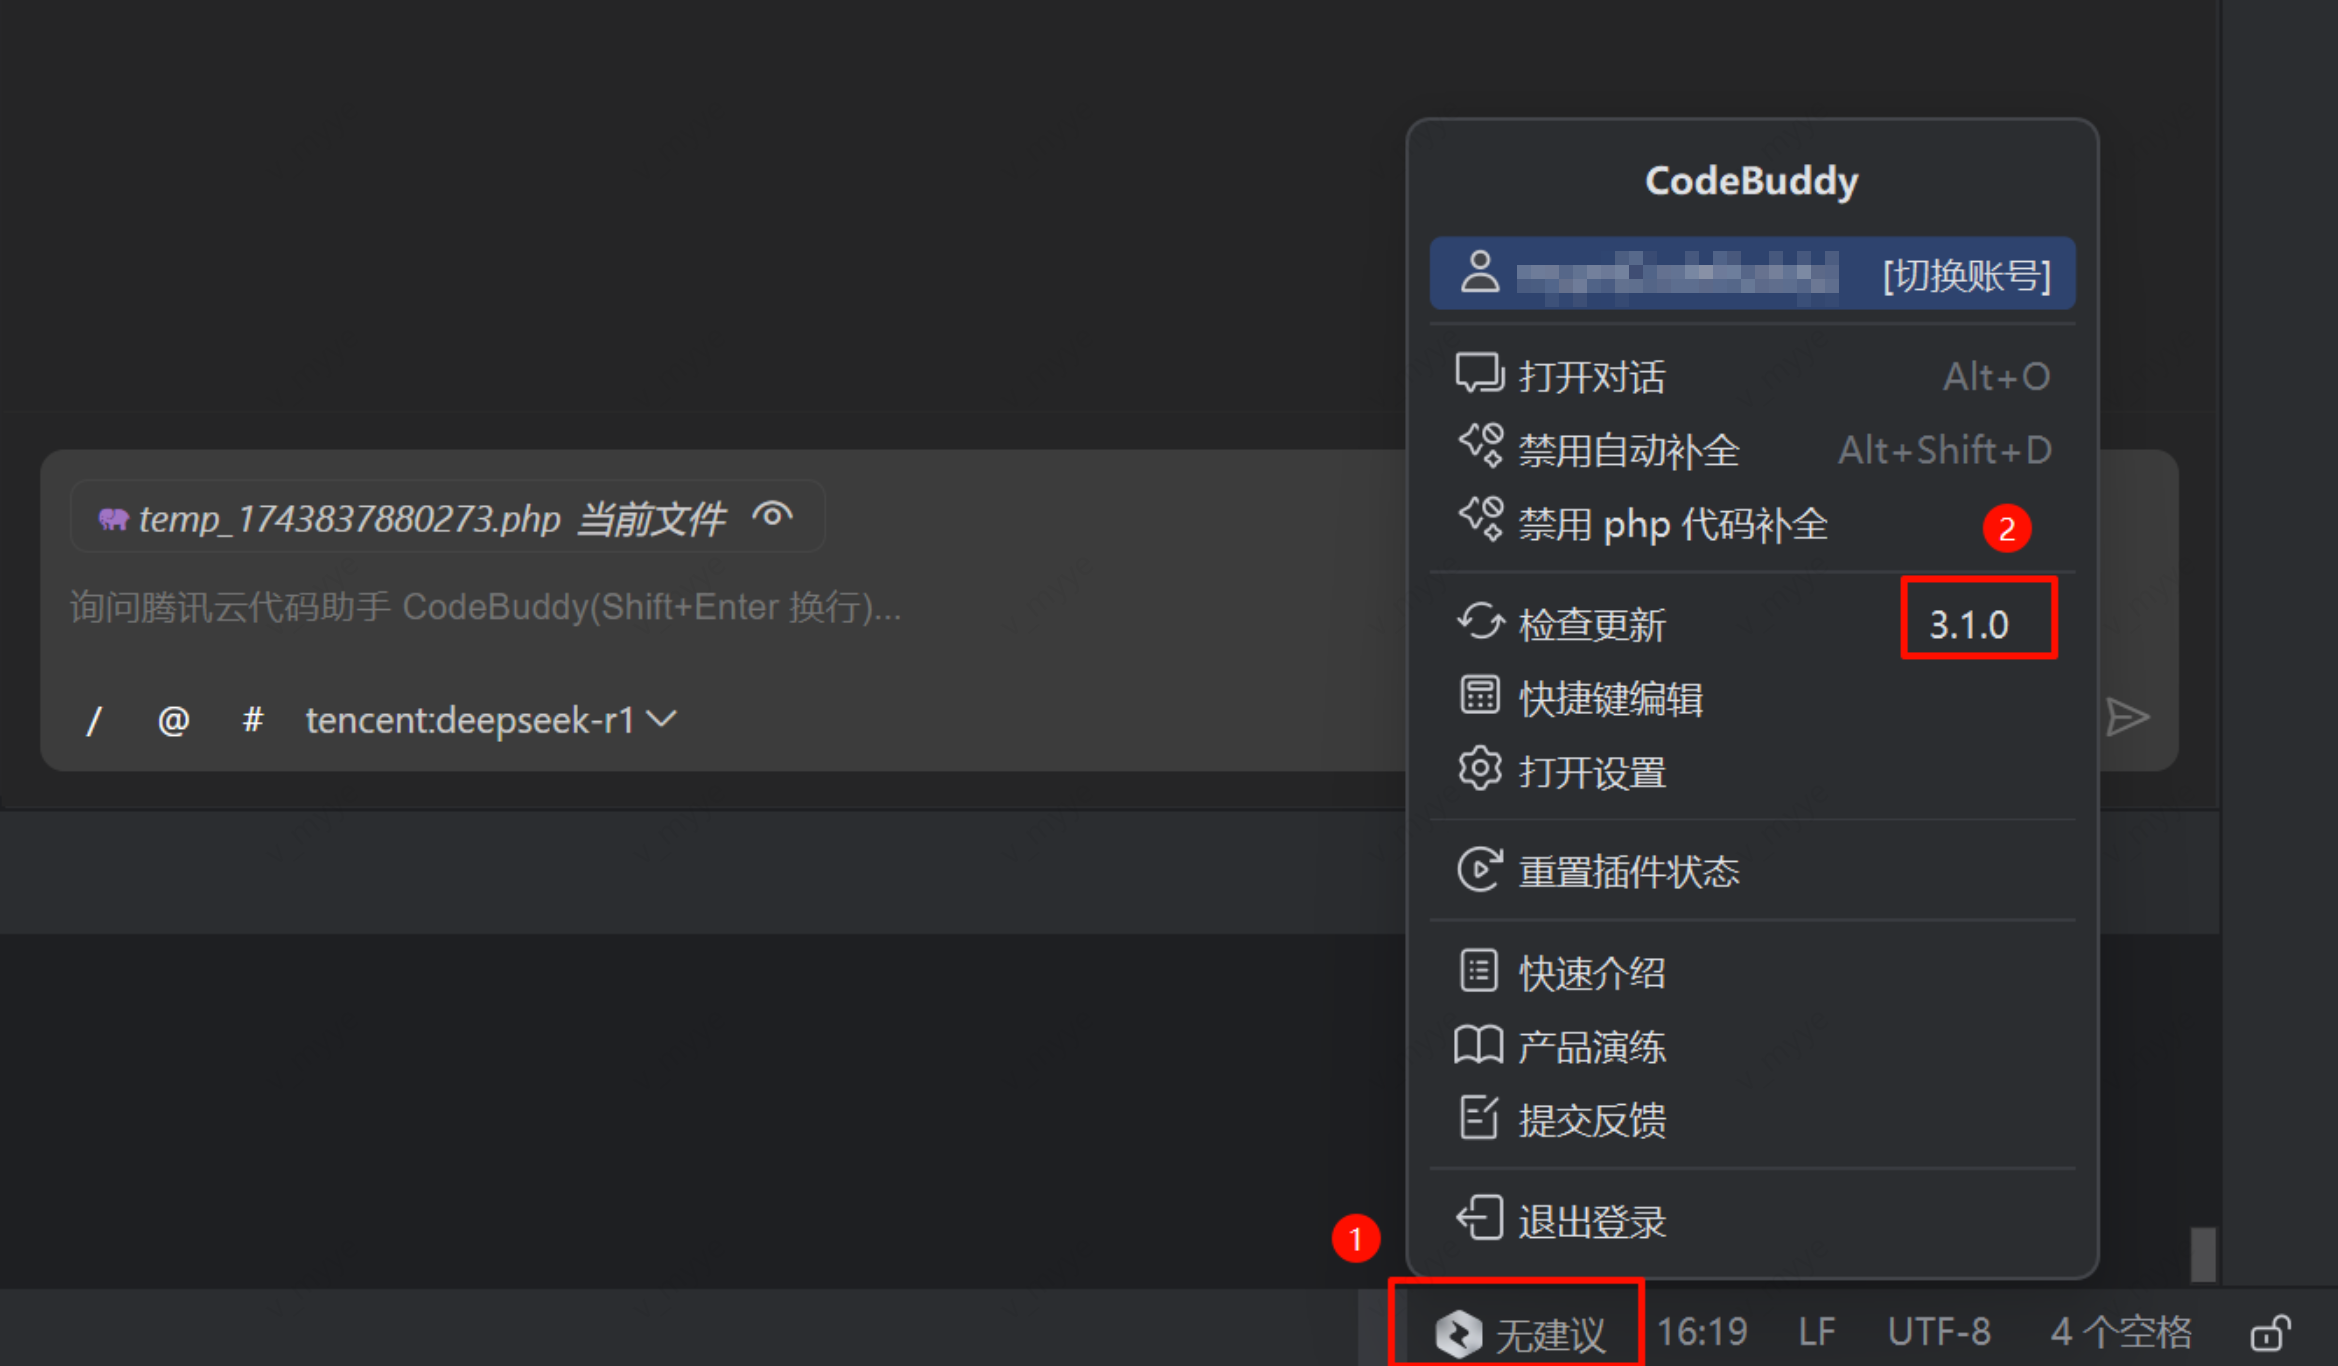Select 打开对话 menu entry

(1753, 376)
